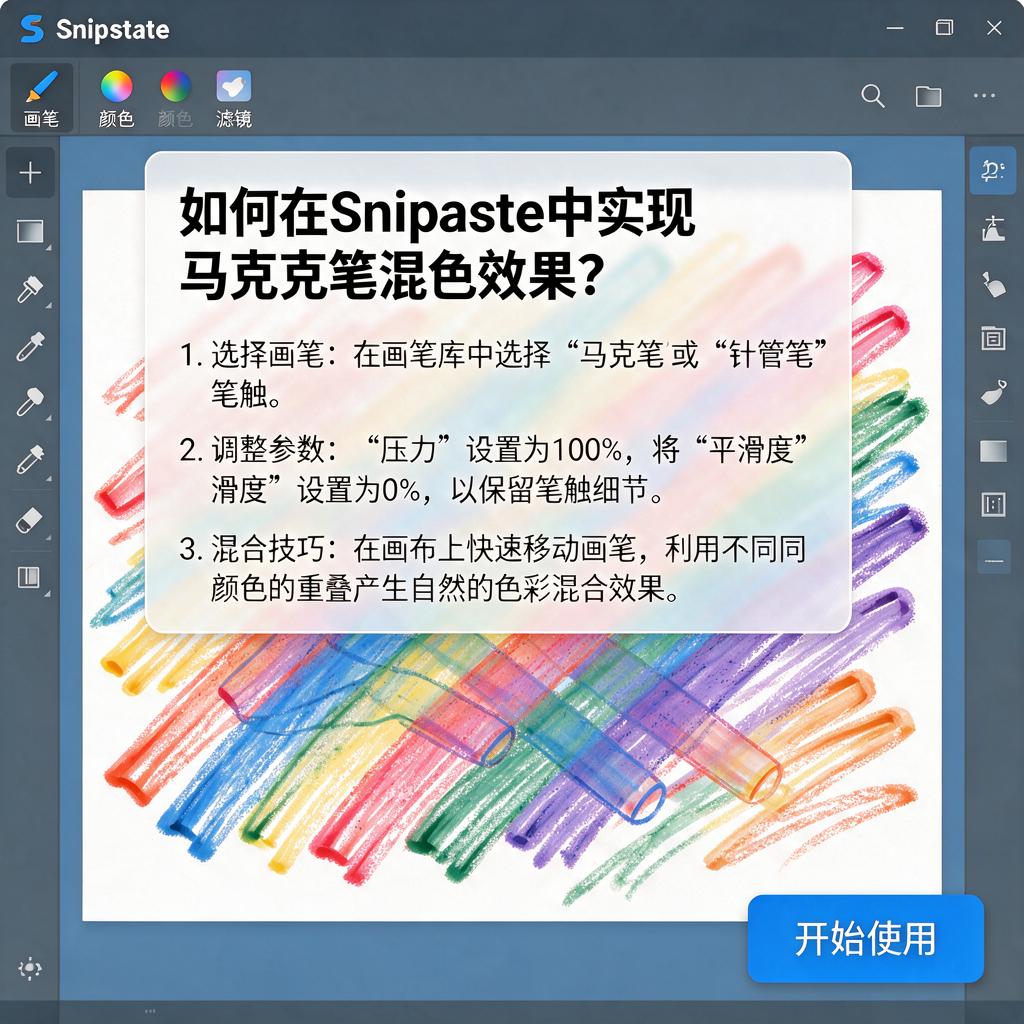Viewport: 1024px width, 1024px height.
Task: Click the framed columns icon in right sidebar
Action: tap(993, 504)
